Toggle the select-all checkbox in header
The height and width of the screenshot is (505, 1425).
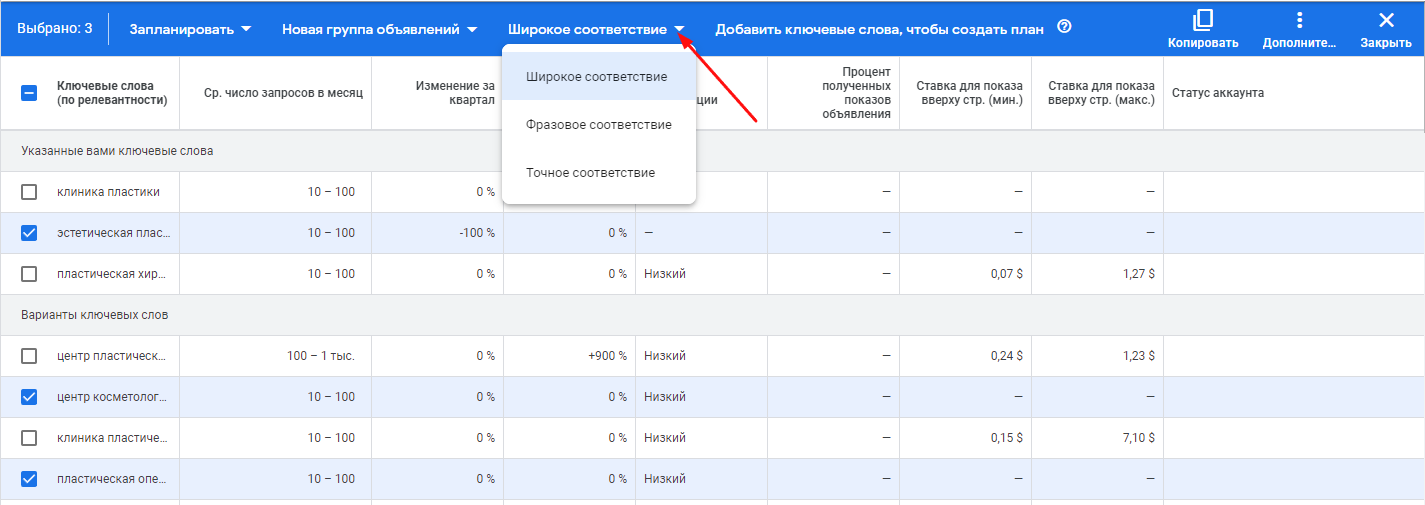(x=29, y=93)
